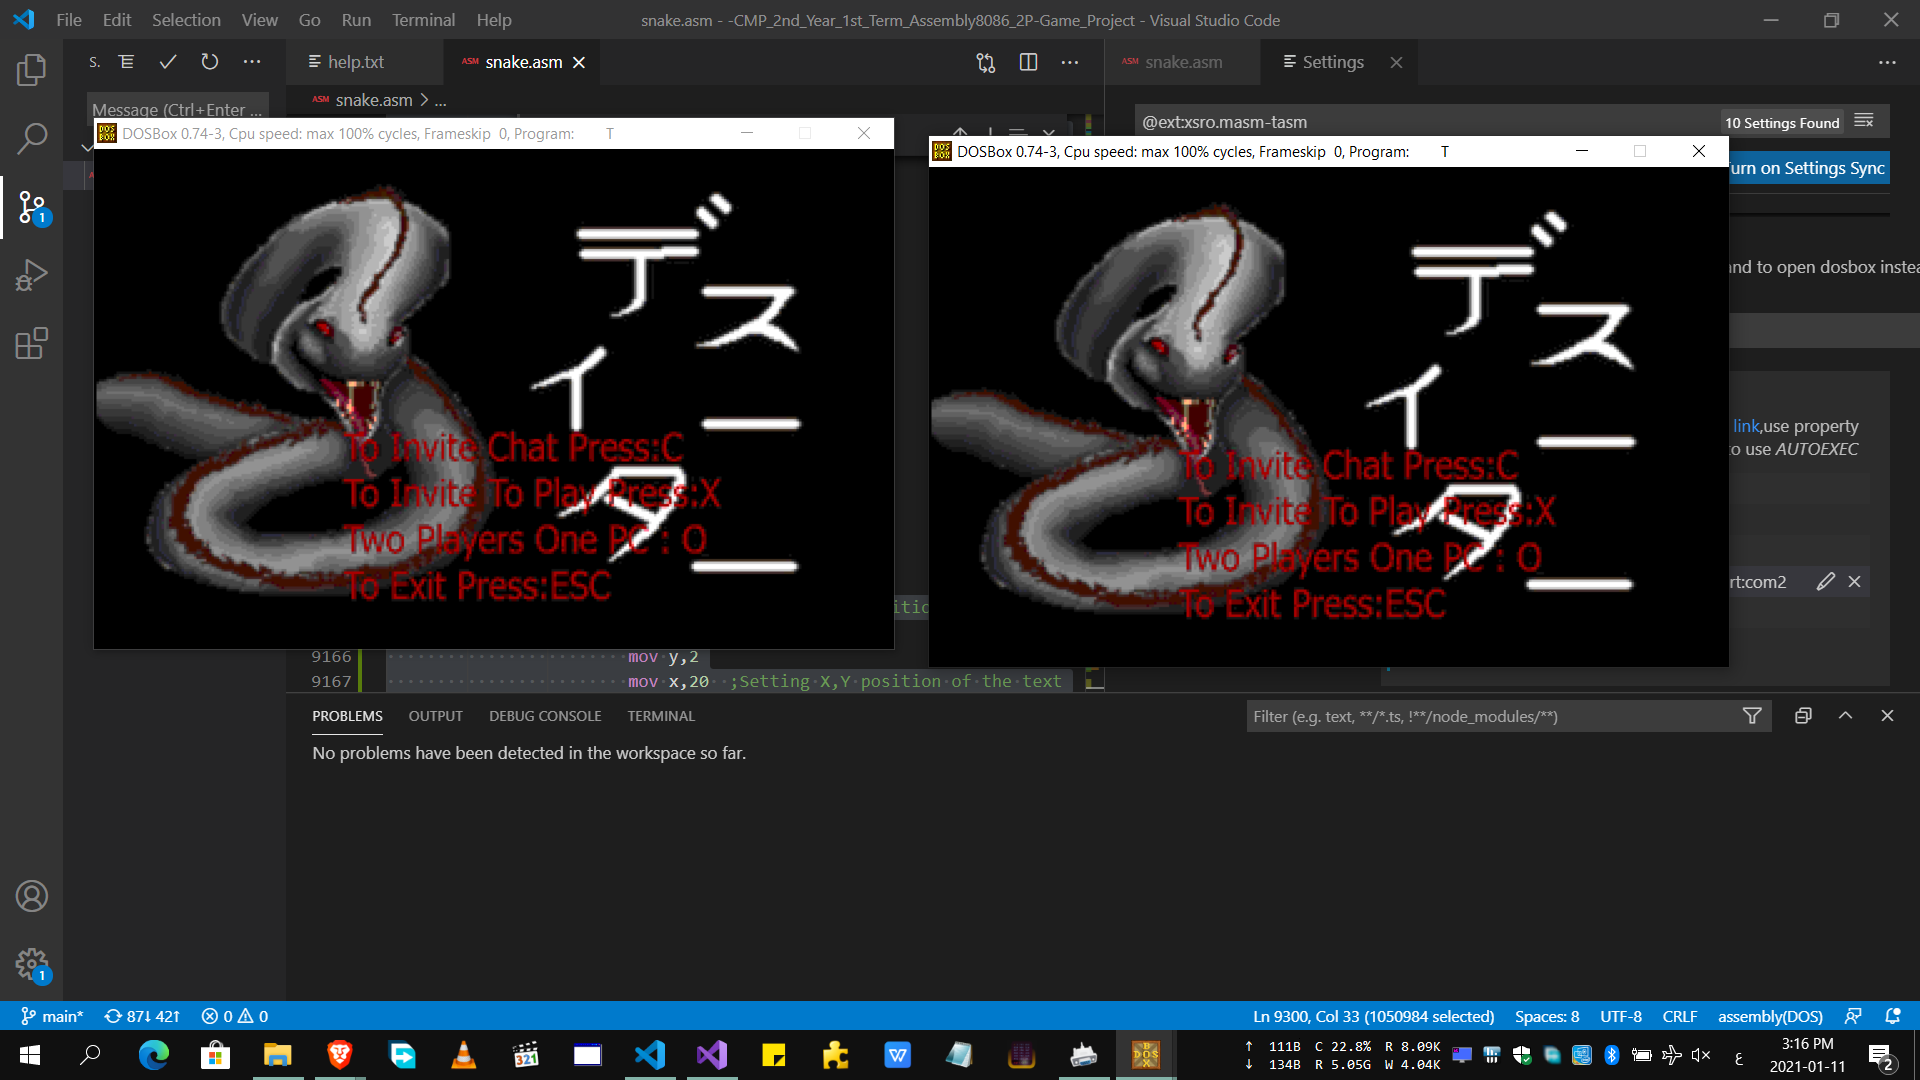1920x1080 pixels.
Task: Maximize the panel with the chevron up
Action: pos(1845,716)
